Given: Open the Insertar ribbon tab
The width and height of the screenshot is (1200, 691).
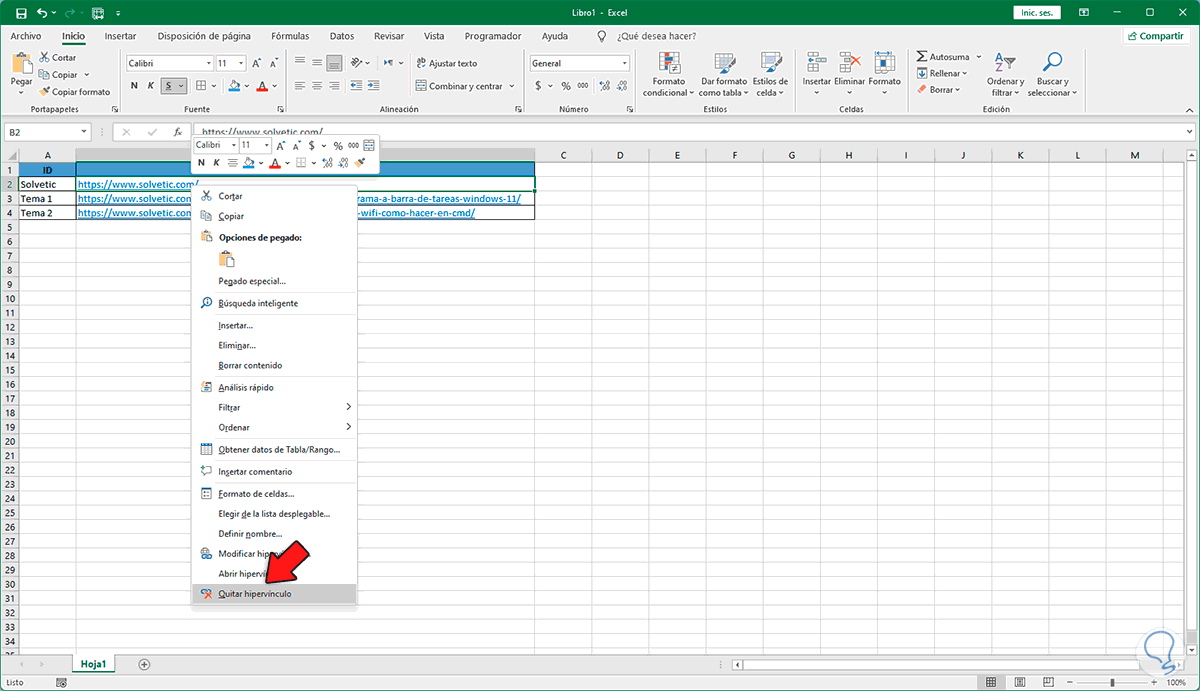Looking at the screenshot, I should (x=120, y=36).
